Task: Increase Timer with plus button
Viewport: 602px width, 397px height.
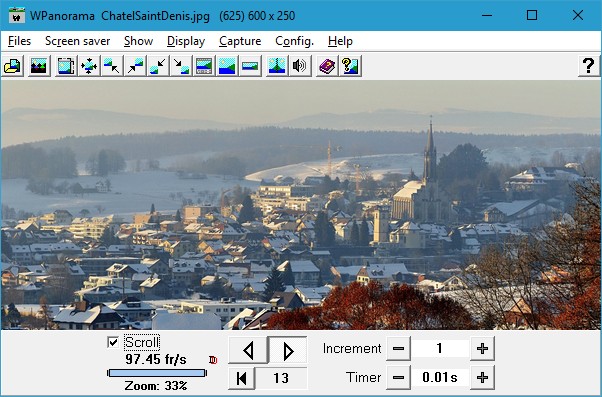Action: 482,377
